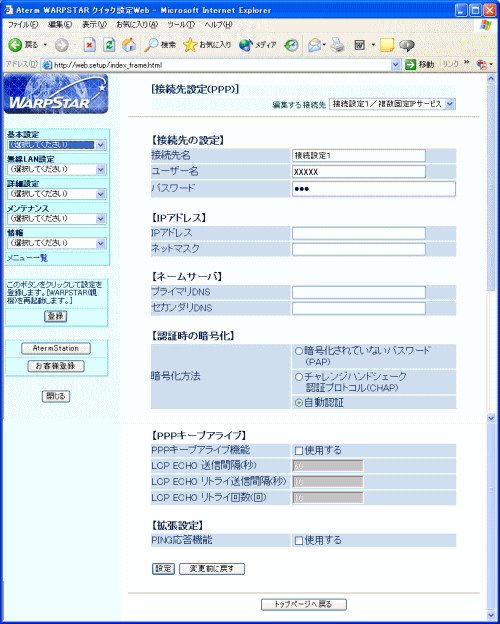
Task: Open 編集(E) menu
Action: click(x=60, y=25)
